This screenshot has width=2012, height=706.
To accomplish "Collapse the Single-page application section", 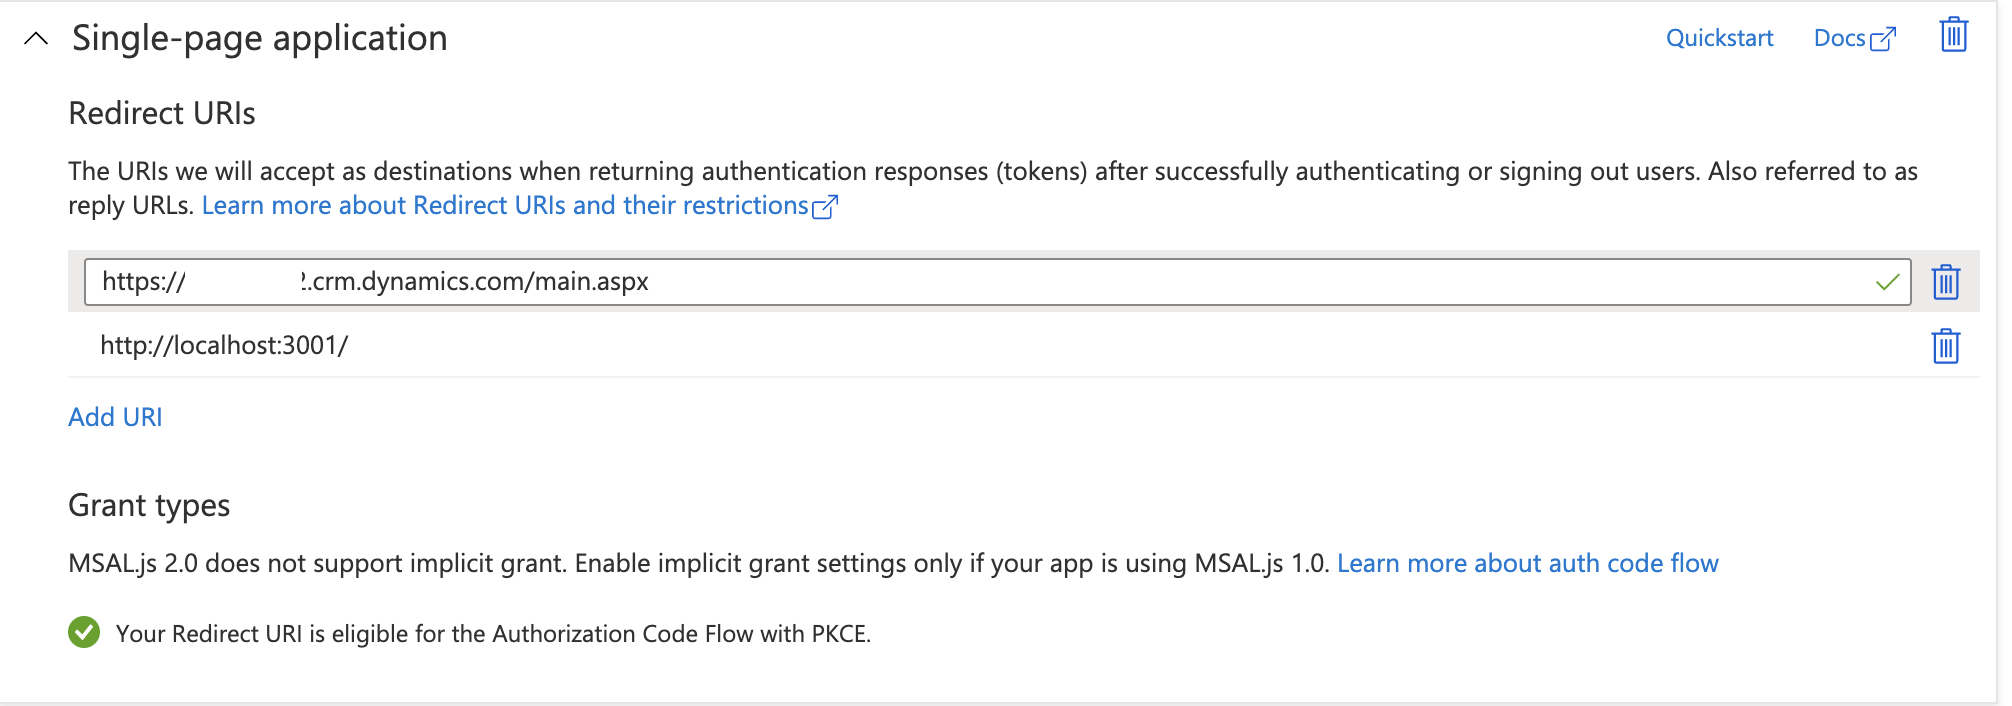I will coord(36,37).
